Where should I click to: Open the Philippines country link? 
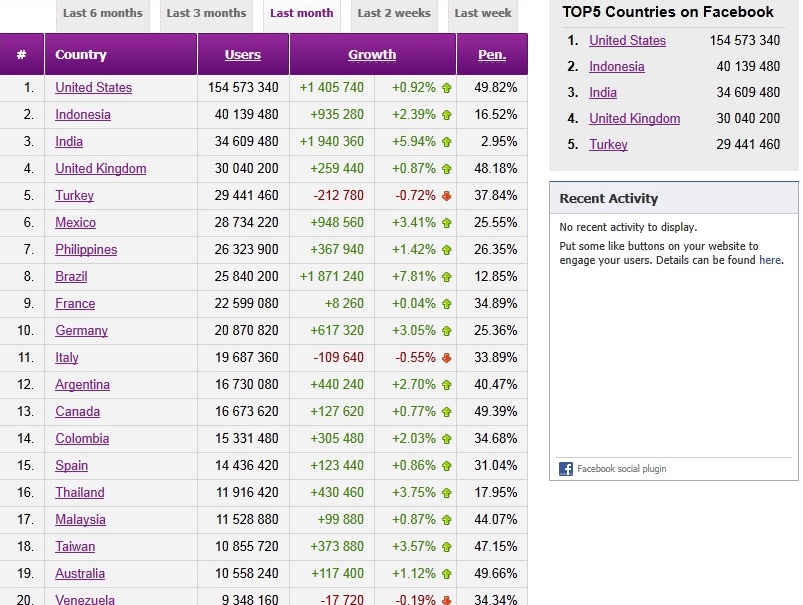coord(86,250)
